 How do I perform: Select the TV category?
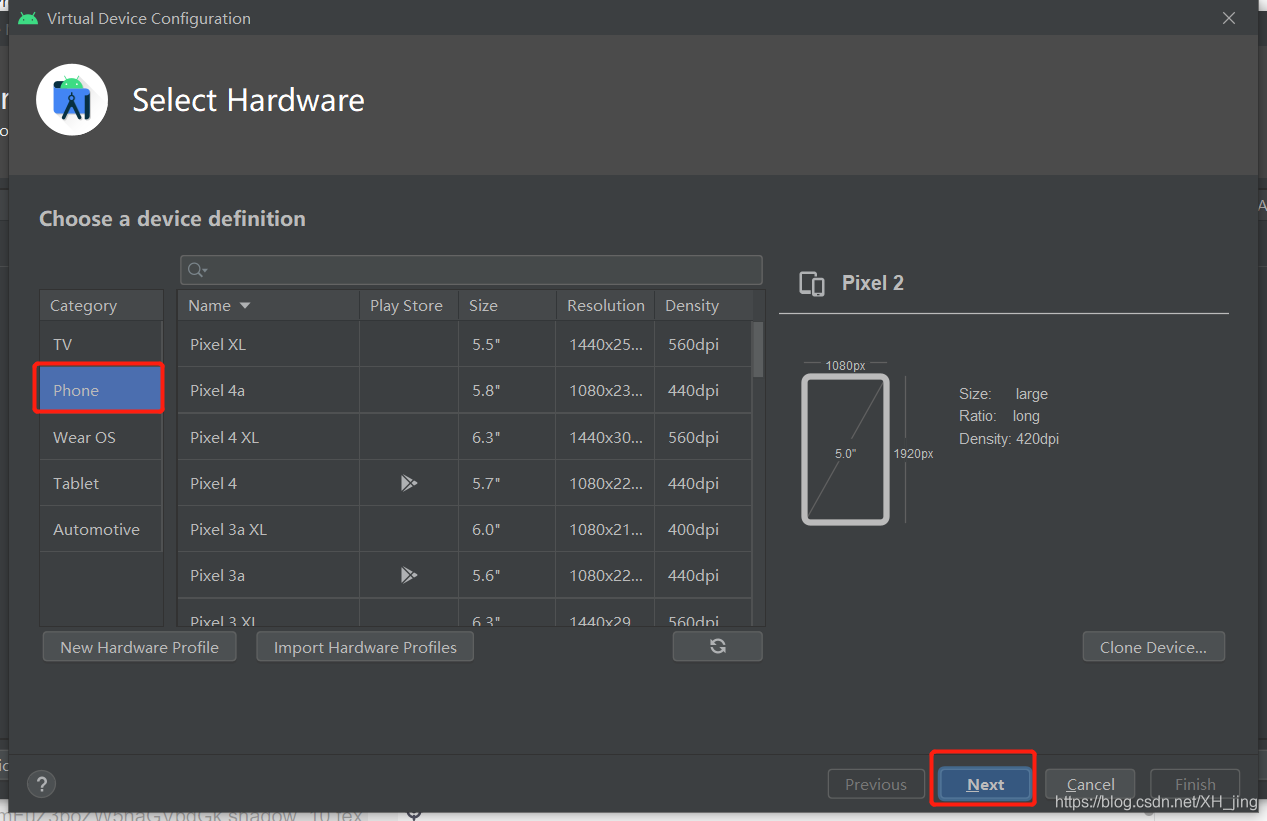[x=101, y=344]
